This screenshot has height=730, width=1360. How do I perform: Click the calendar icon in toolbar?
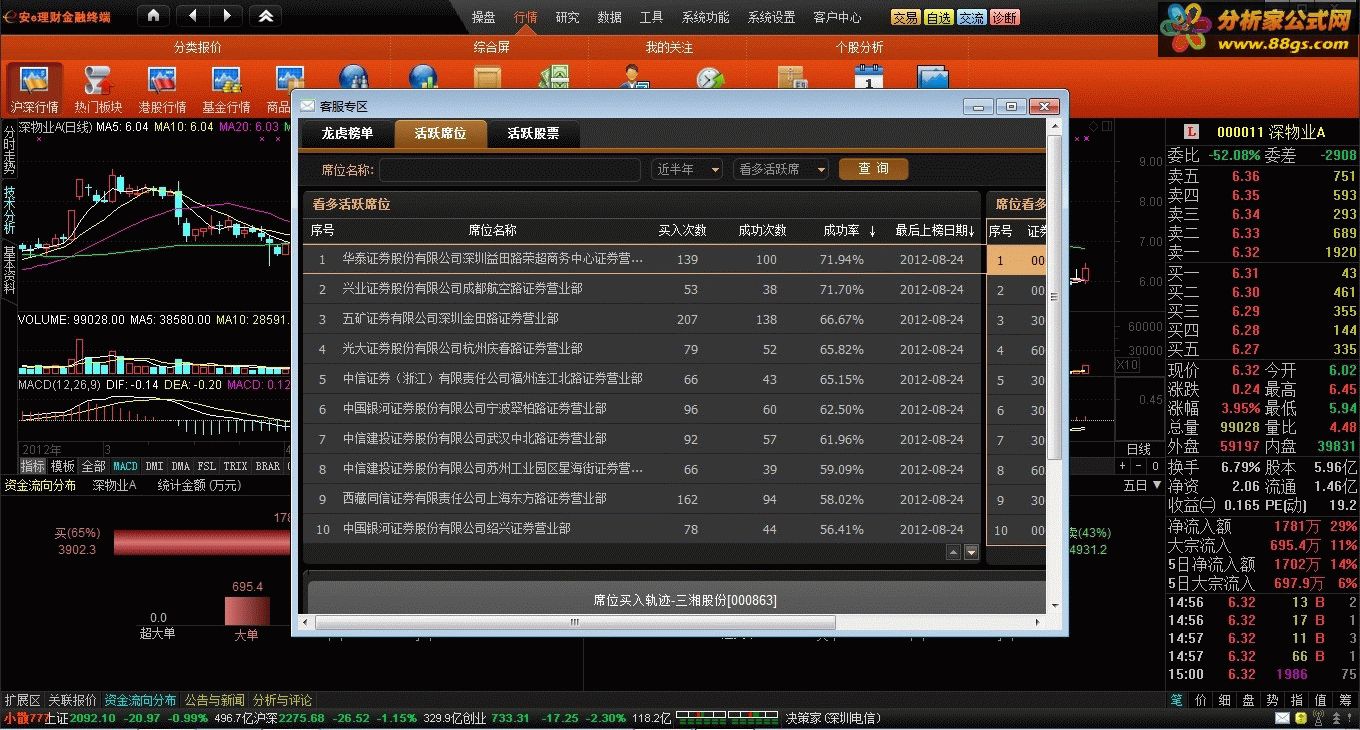(869, 78)
